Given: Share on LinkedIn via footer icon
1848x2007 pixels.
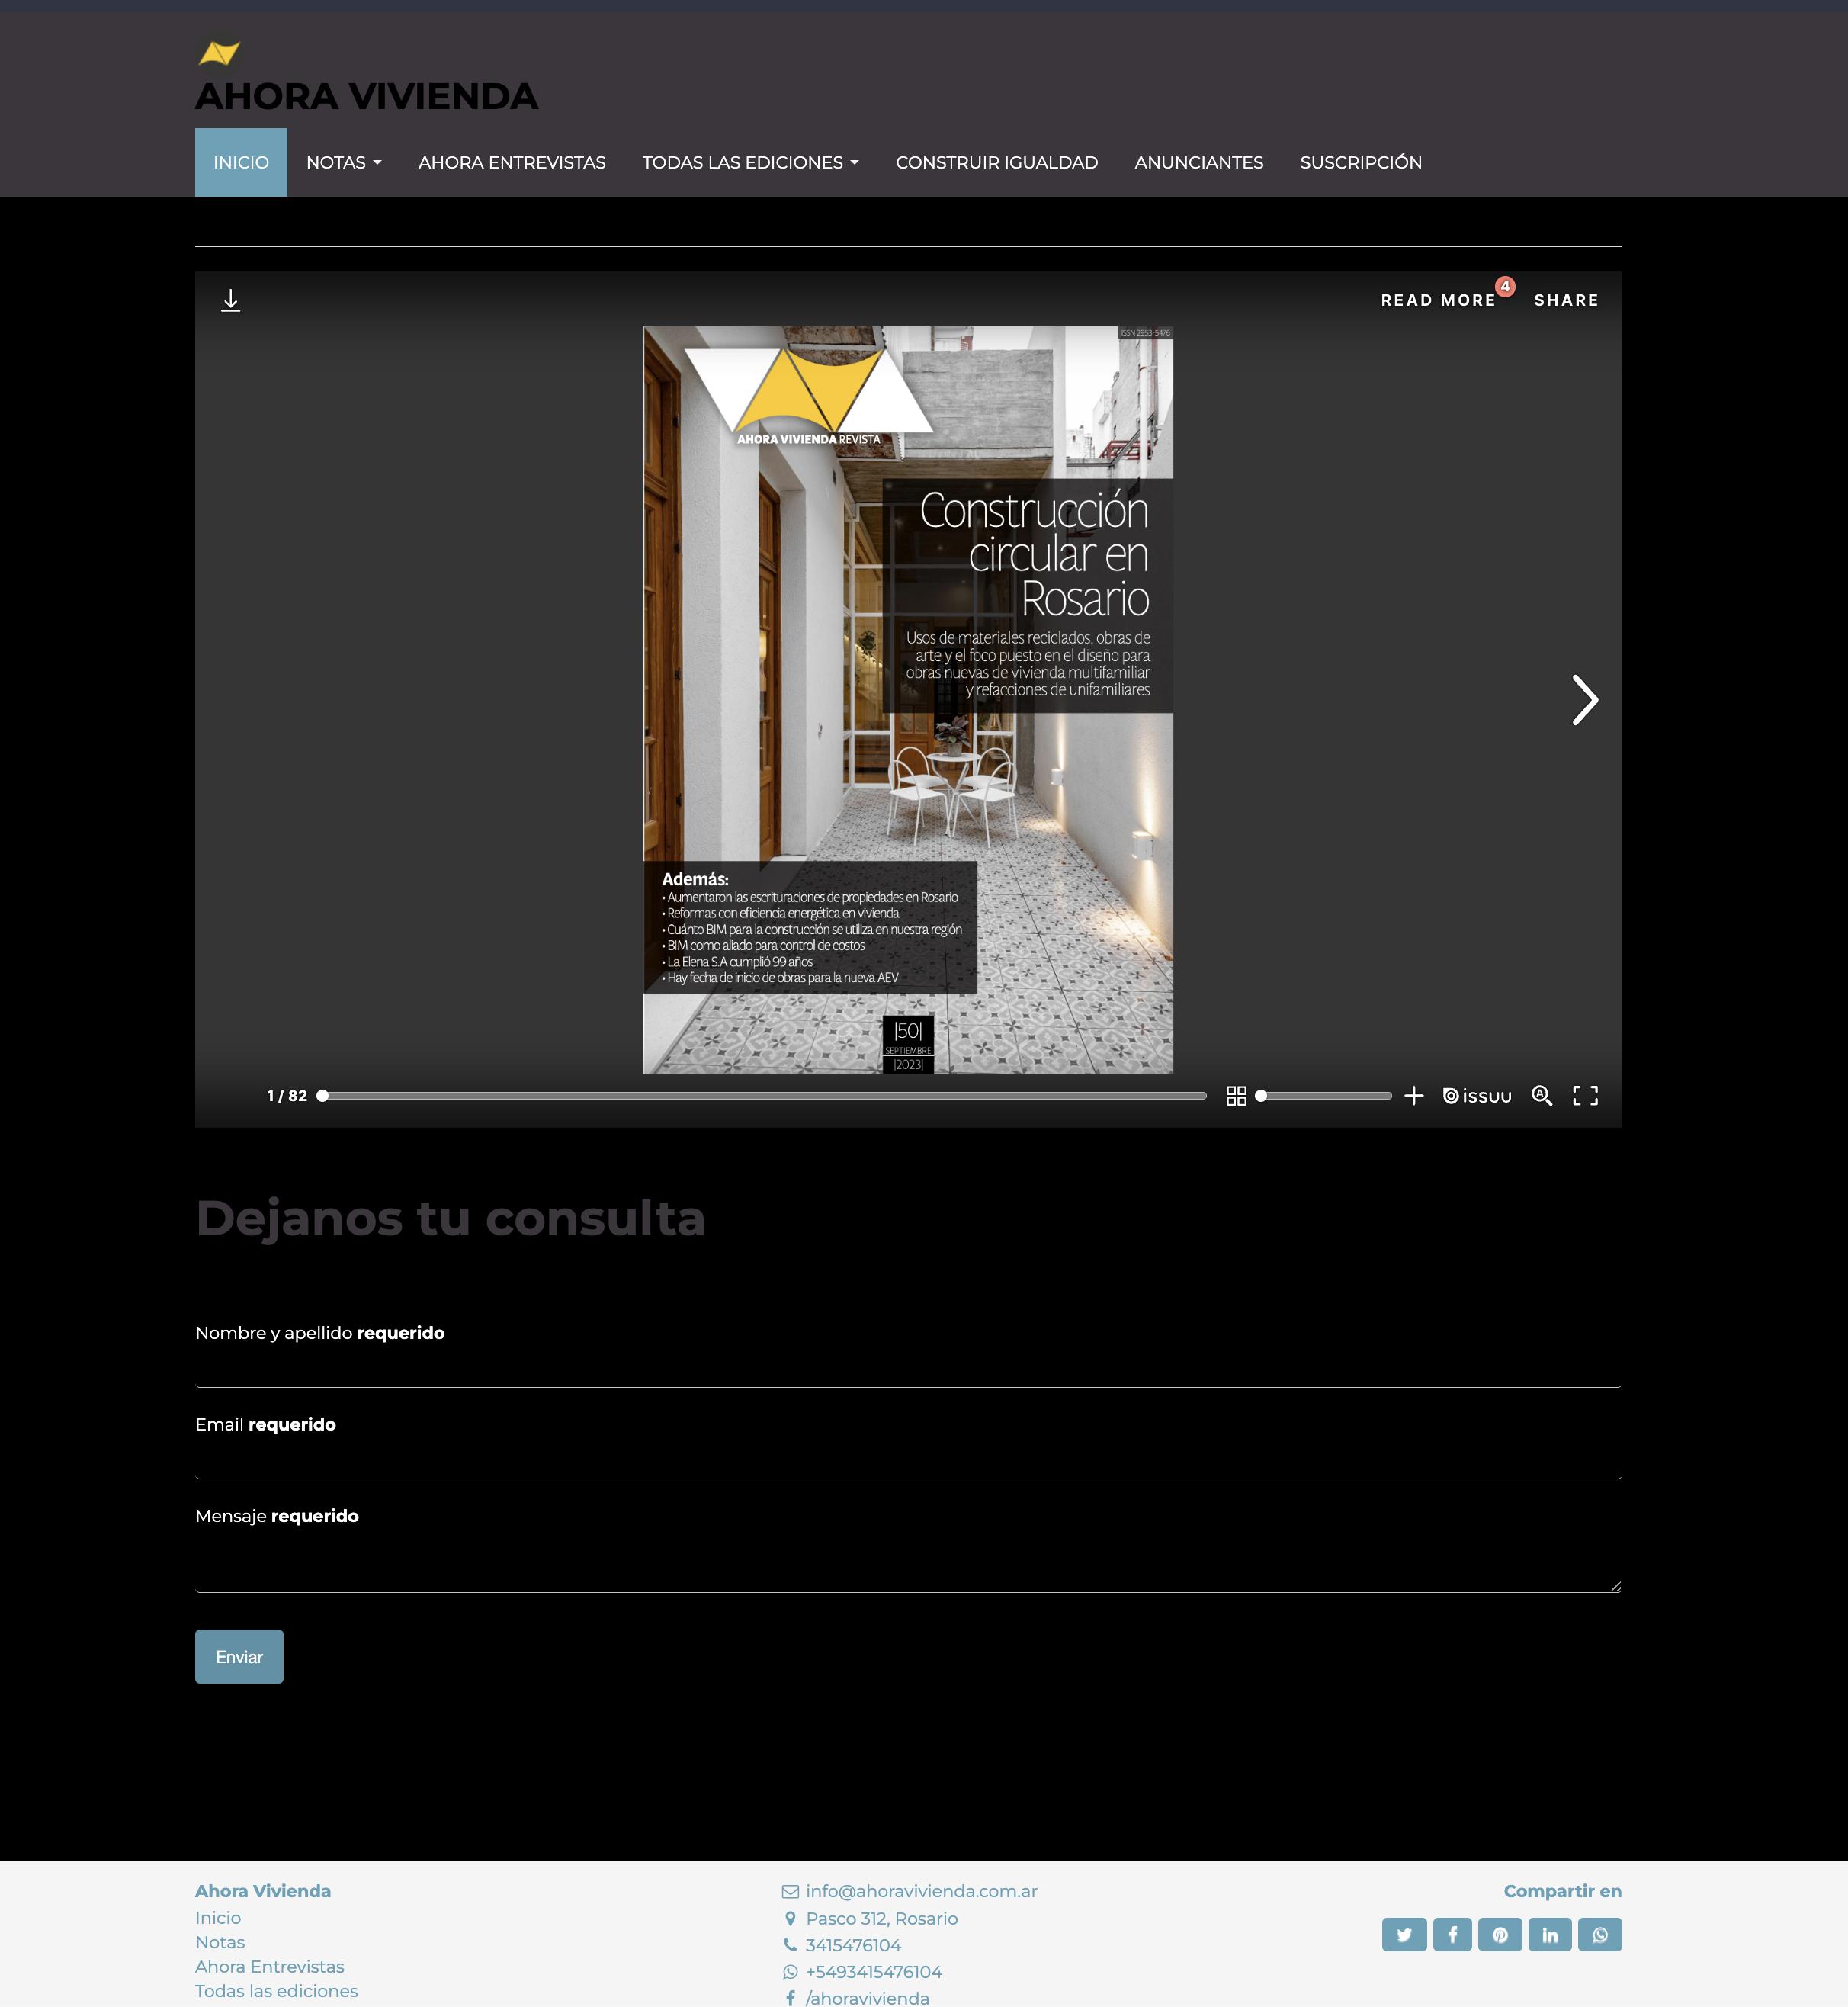Looking at the screenshot, I should coord(1549,1934).
